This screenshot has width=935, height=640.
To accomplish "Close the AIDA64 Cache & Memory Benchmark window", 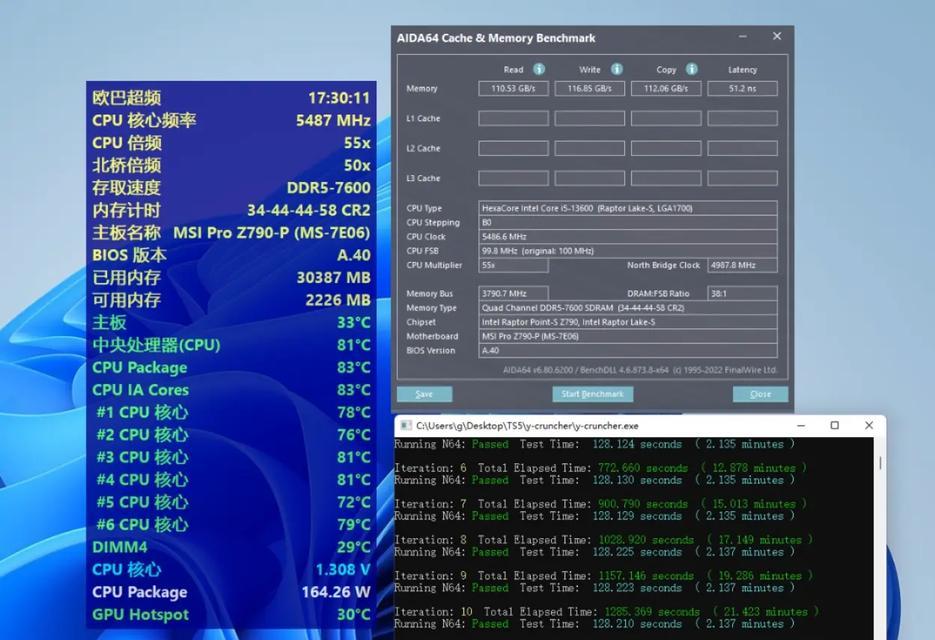I will (x=777, y=36).
